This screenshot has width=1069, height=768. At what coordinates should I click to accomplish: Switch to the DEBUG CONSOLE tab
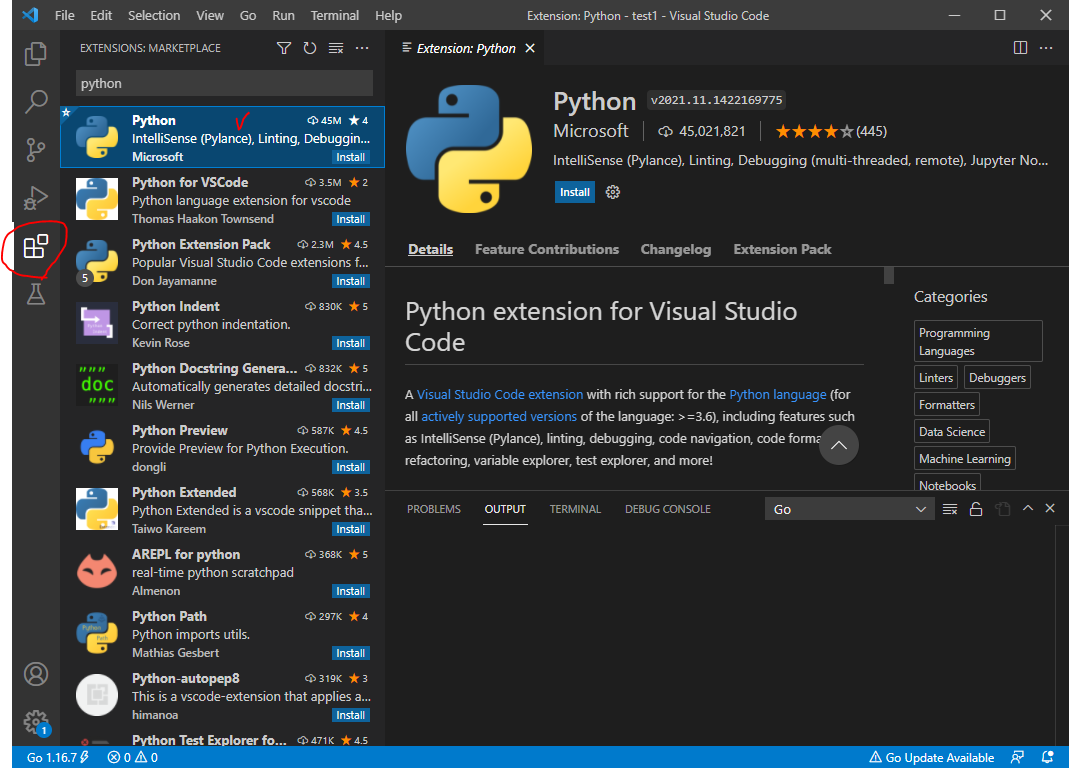tap(667, 509)
